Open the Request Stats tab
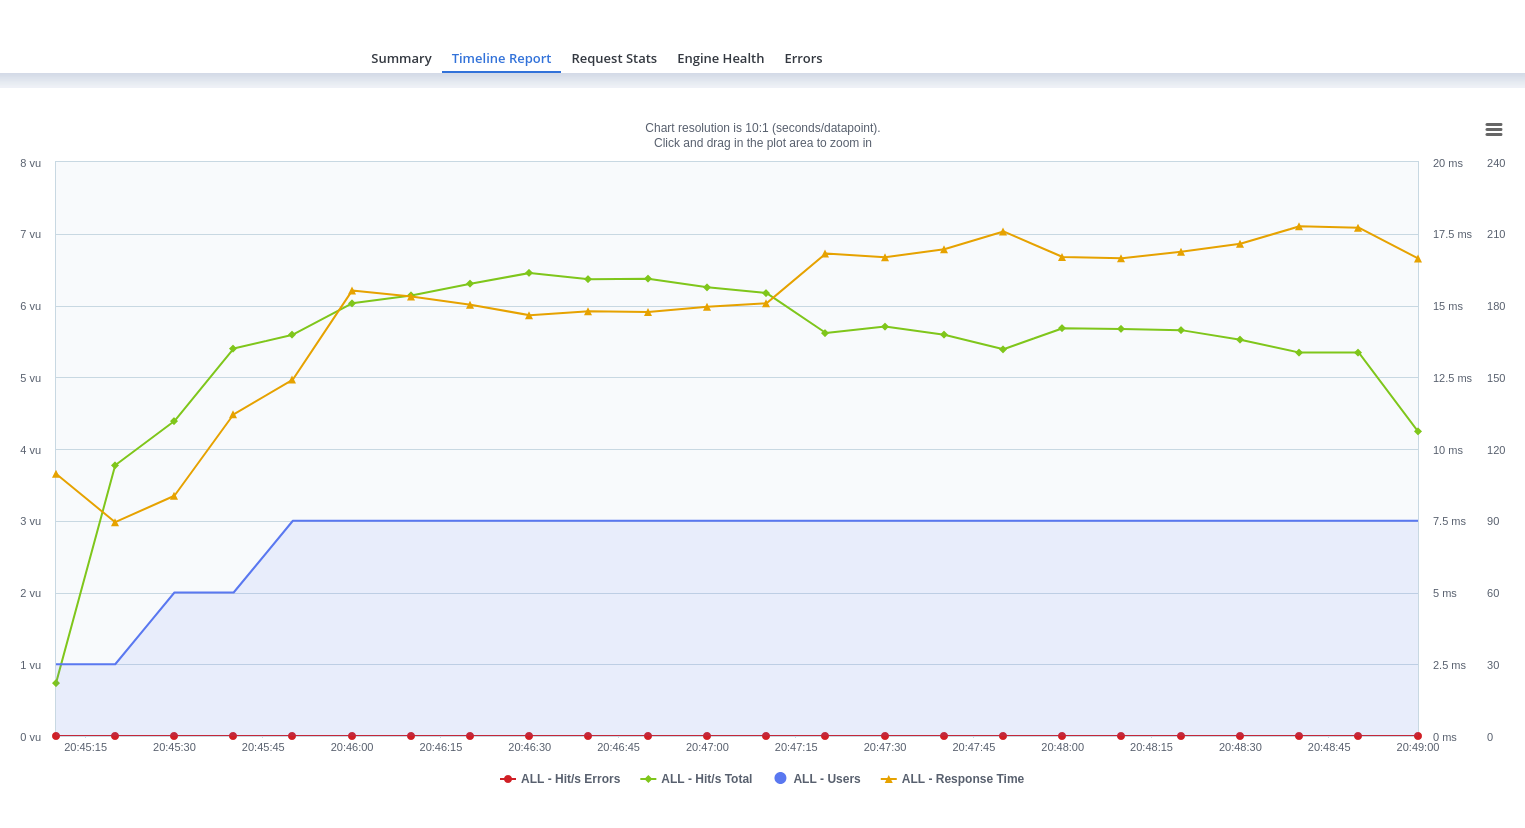1525x828 pixels. click(x=614, y=59)
